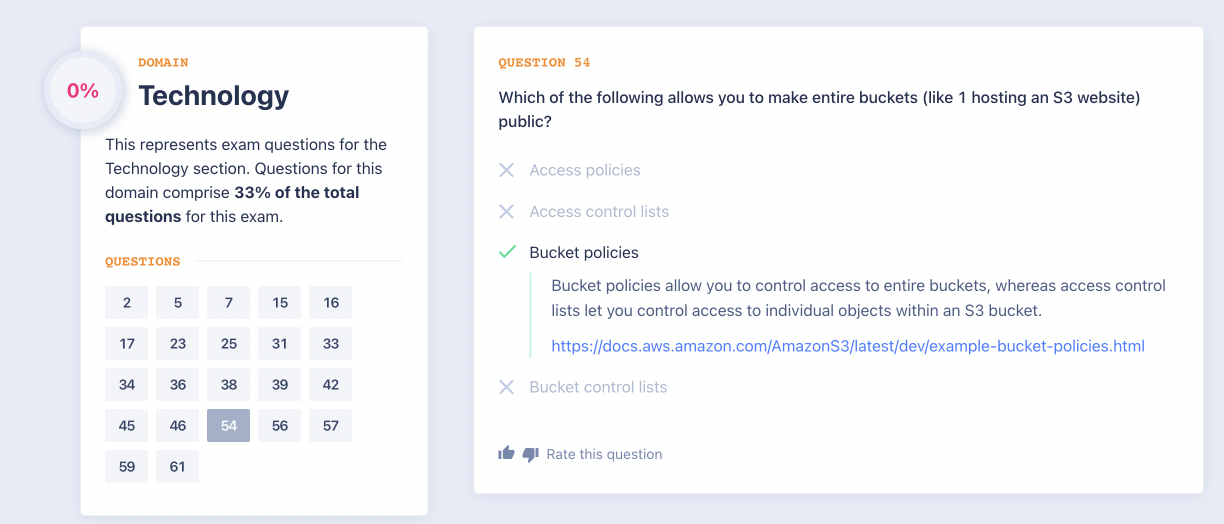
Task: Select the Bucket control lists answer
Action: coord(598,387)
